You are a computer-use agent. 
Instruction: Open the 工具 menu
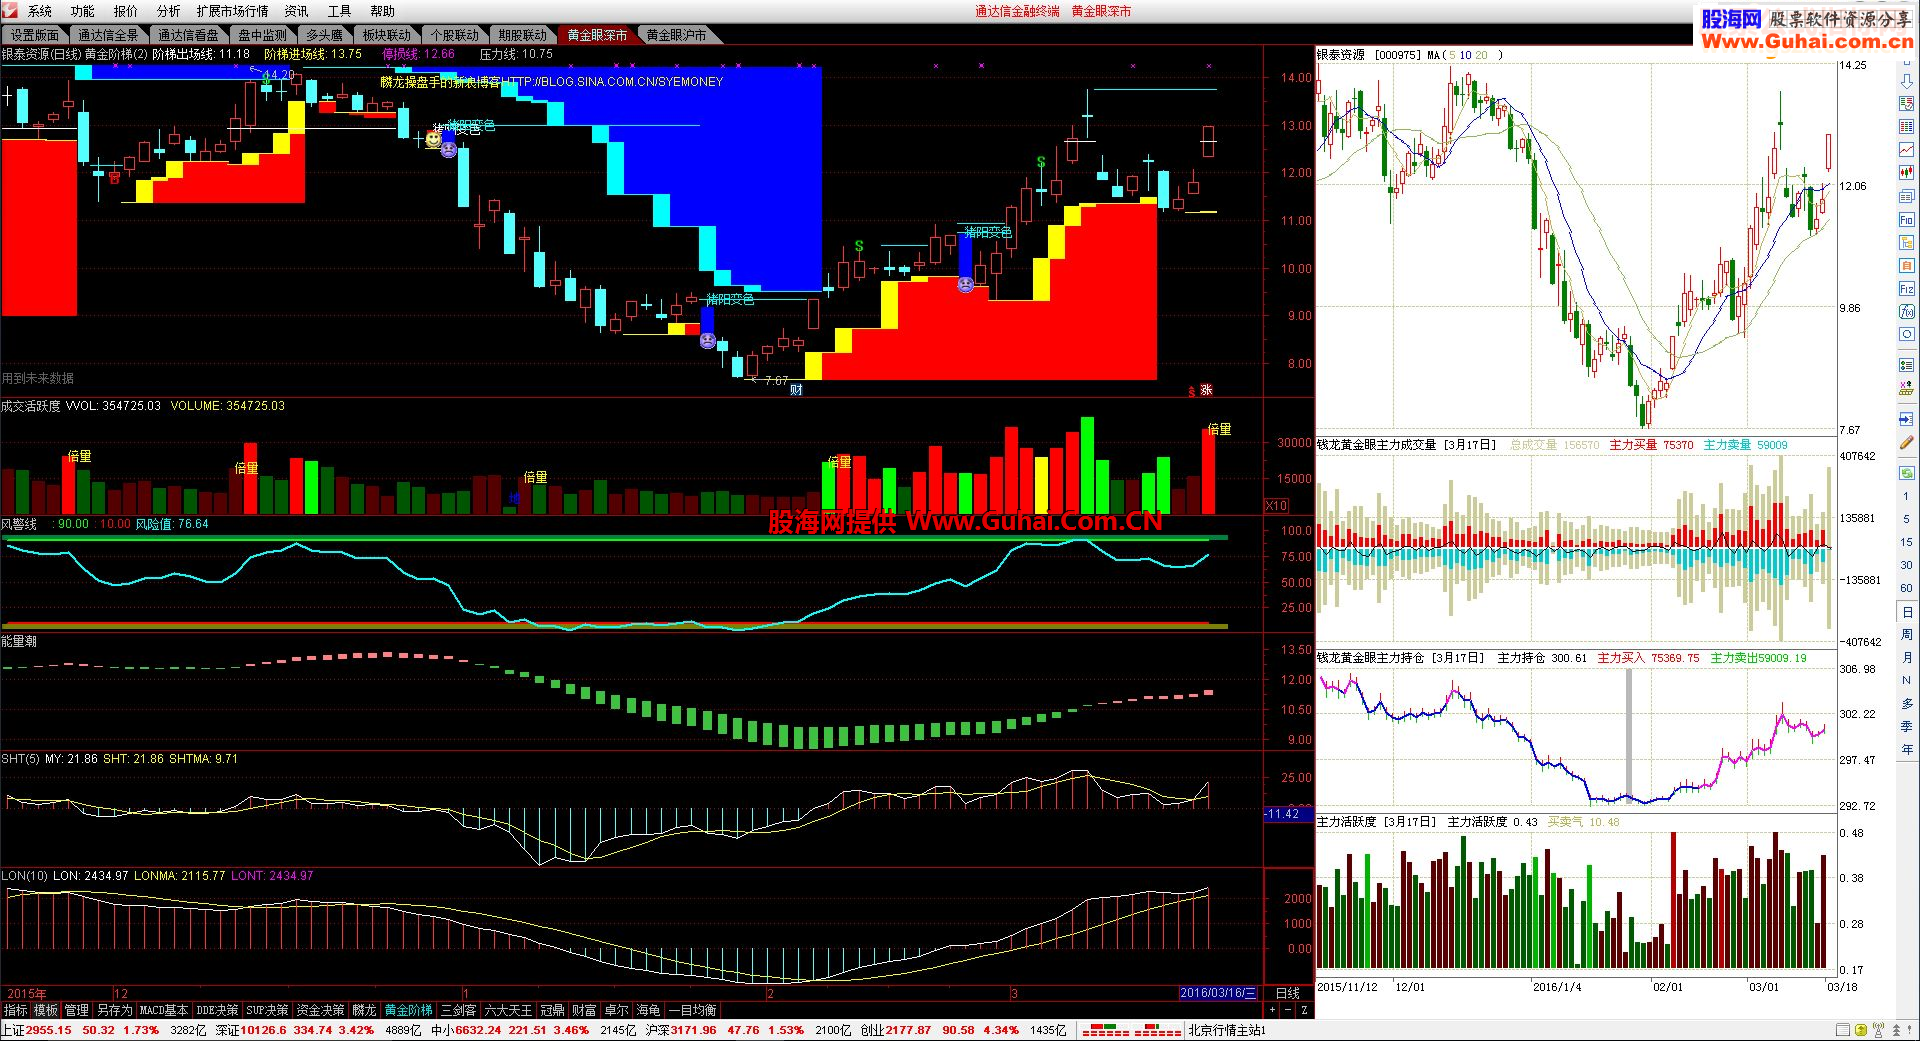[340, 11]
